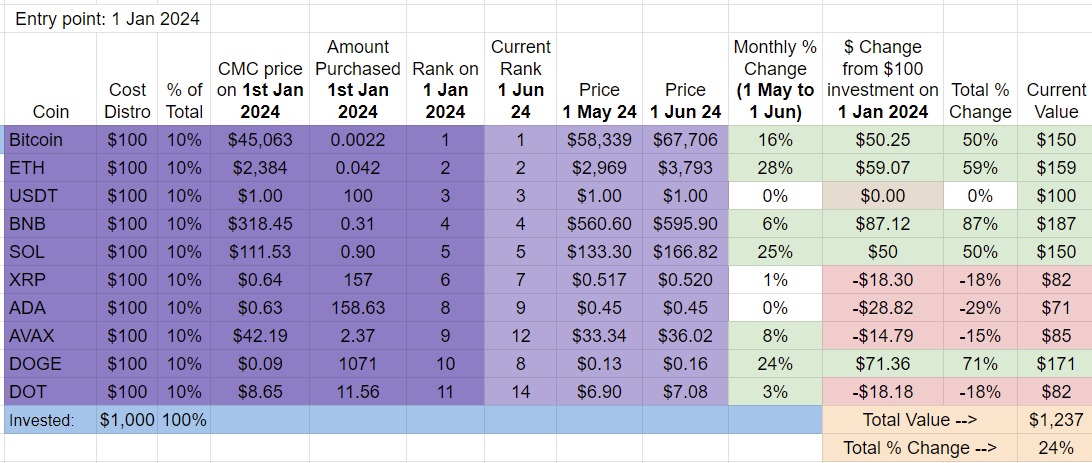
Task: Click DOT dollar change -$18.18 cell
Action: click(x=883, y=392)
